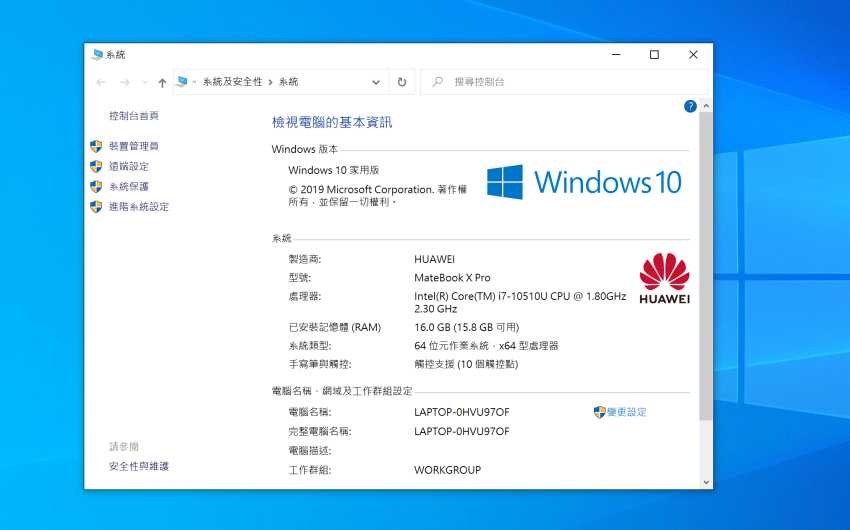Click the 觸控支援 (10 個觸控點) value
This screenshot has width=850, height=530.
pyautogui.click(x=466, y=364)
